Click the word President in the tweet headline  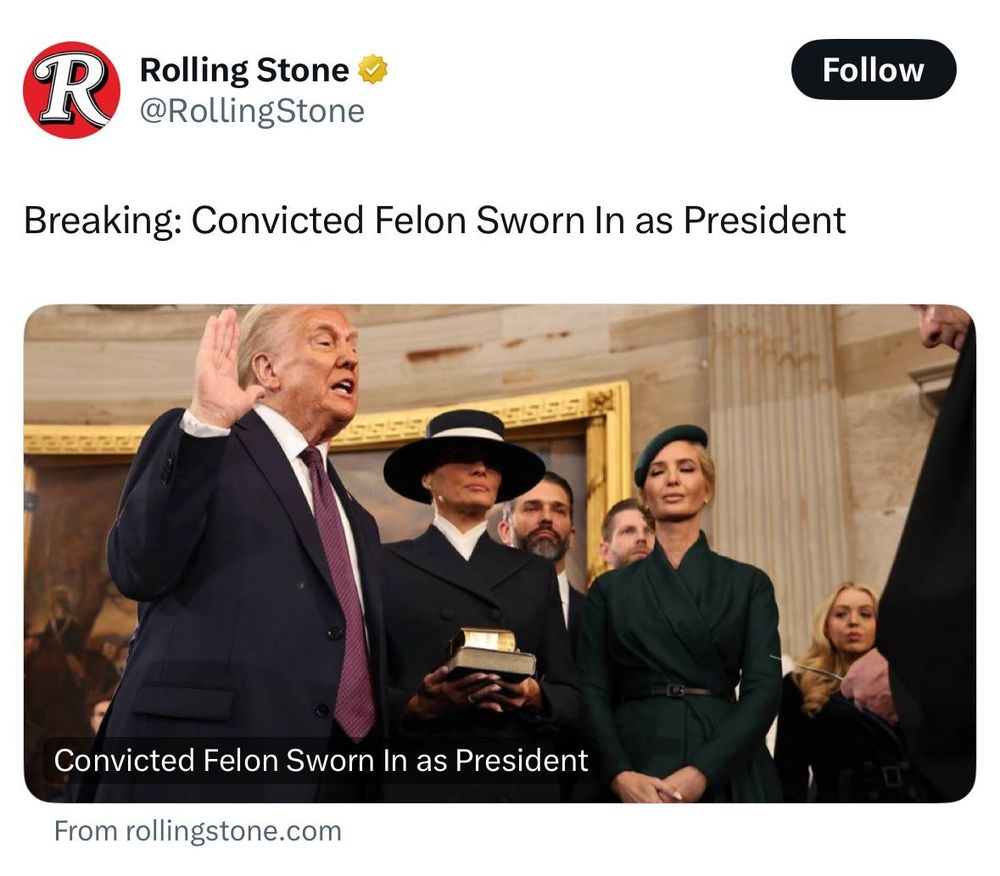pyautogui.click(x=764, y=221)
